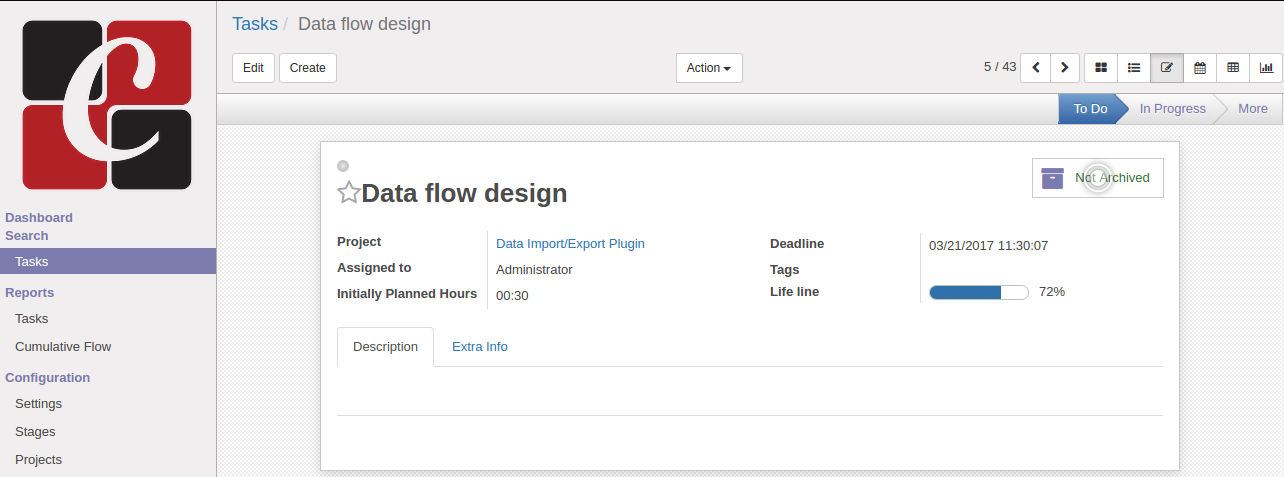Go to next task record
This screenshot has height=477, width=1284.
[1065, 68]
